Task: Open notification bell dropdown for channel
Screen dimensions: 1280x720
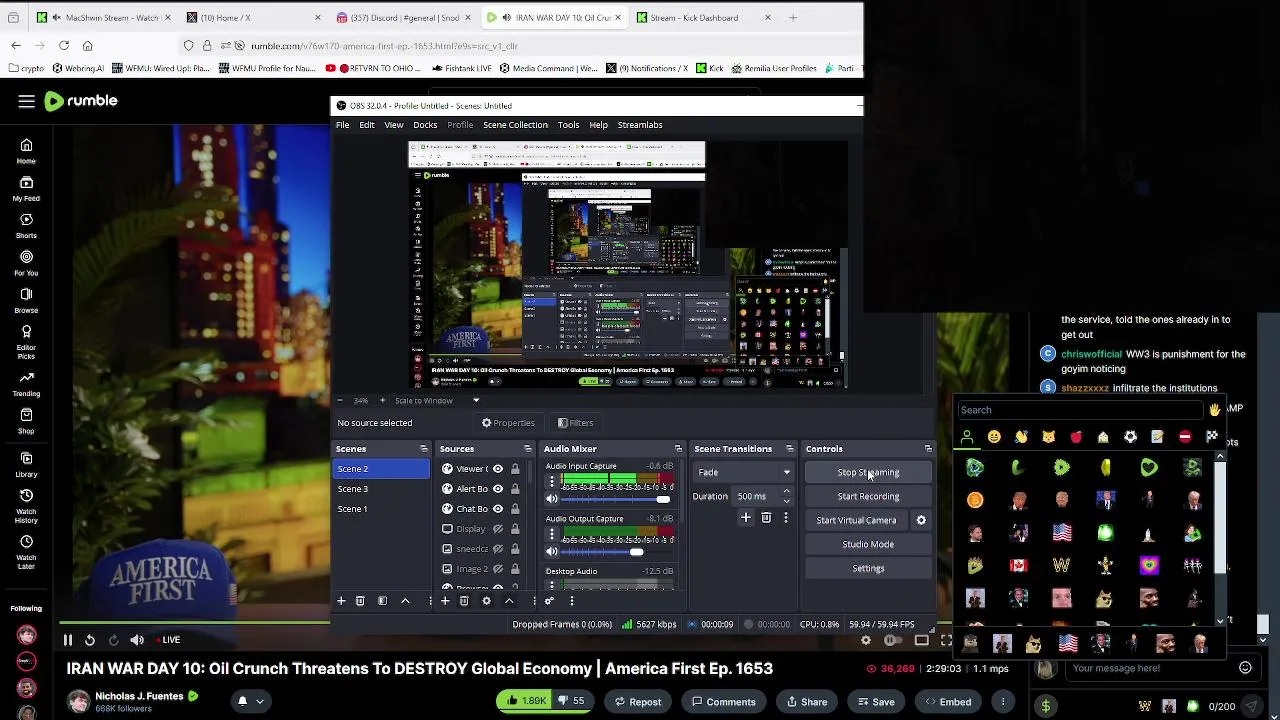Action: (x=250, y=702)
